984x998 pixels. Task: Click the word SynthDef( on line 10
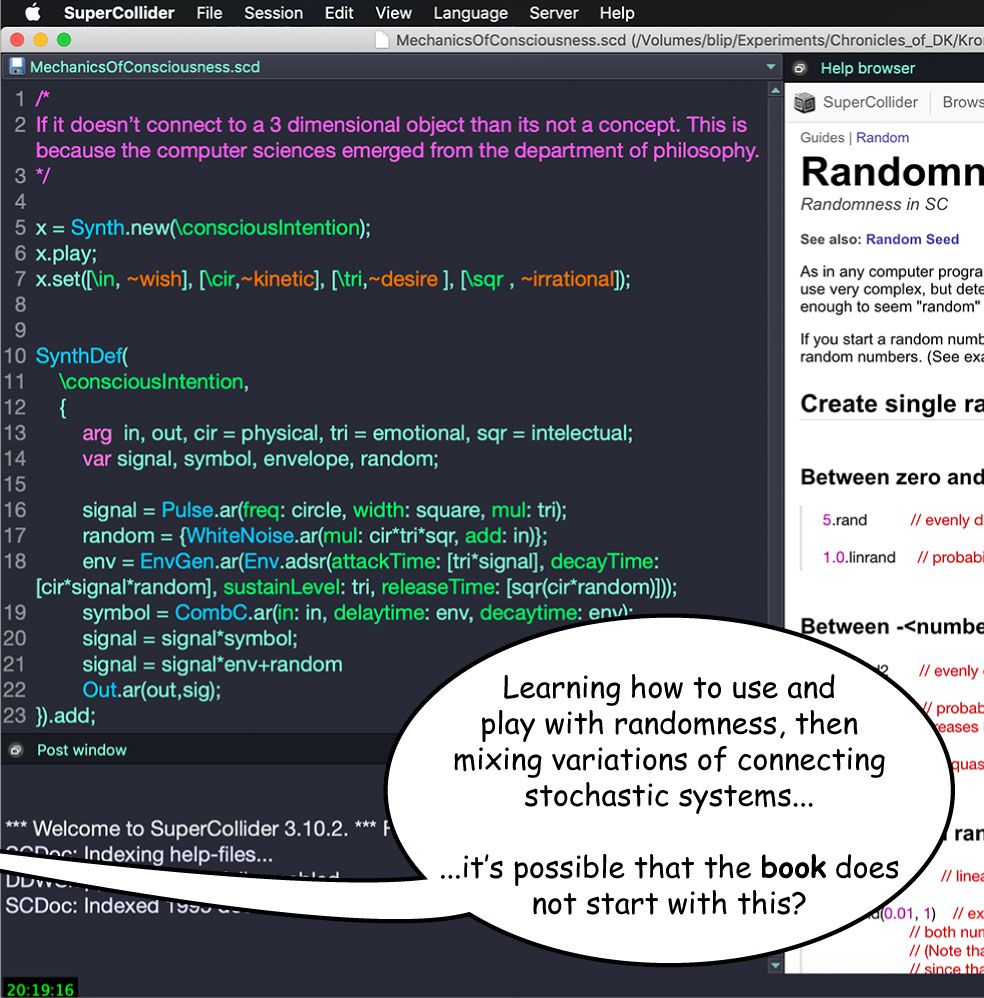[x=81, y=356]
